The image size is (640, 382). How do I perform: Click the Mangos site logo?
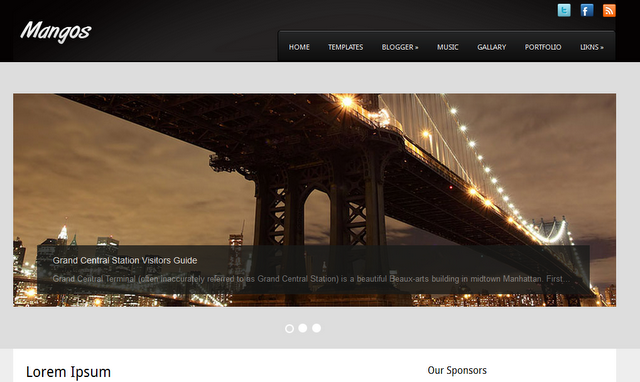pos(56,32)
